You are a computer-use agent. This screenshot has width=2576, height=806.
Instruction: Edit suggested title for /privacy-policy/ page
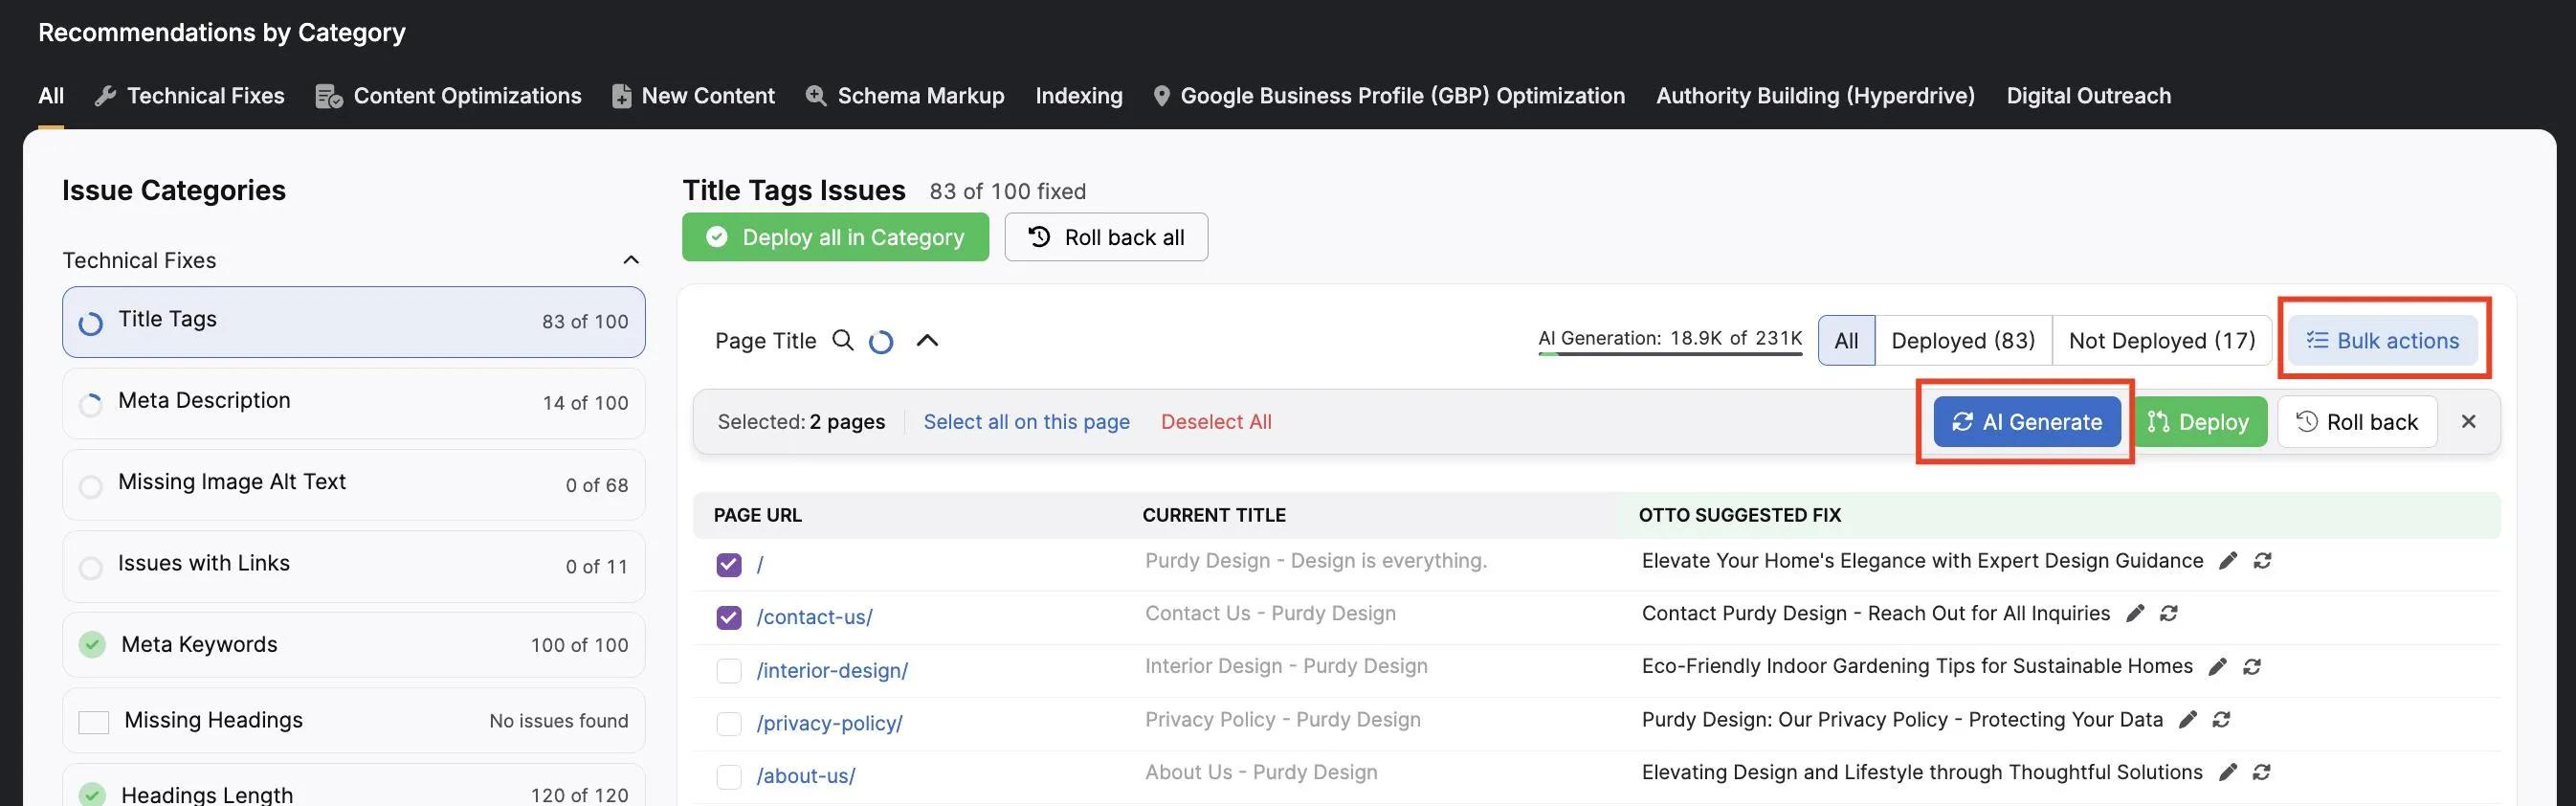2188,720
